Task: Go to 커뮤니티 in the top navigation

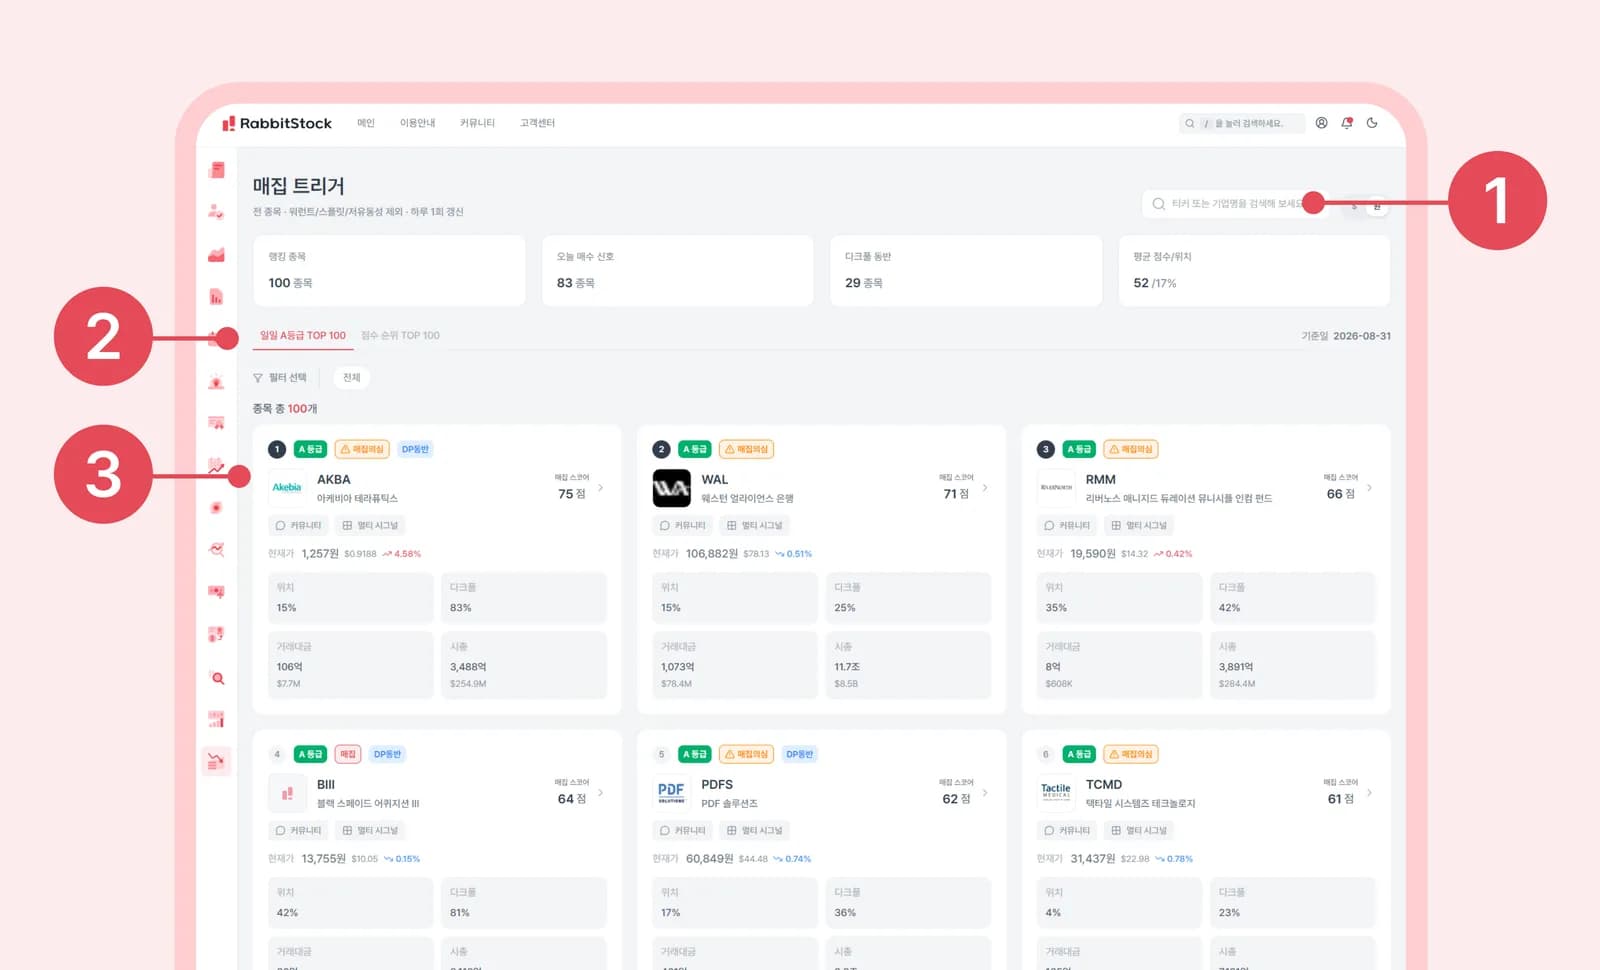Action: click(x=477, y=123)
